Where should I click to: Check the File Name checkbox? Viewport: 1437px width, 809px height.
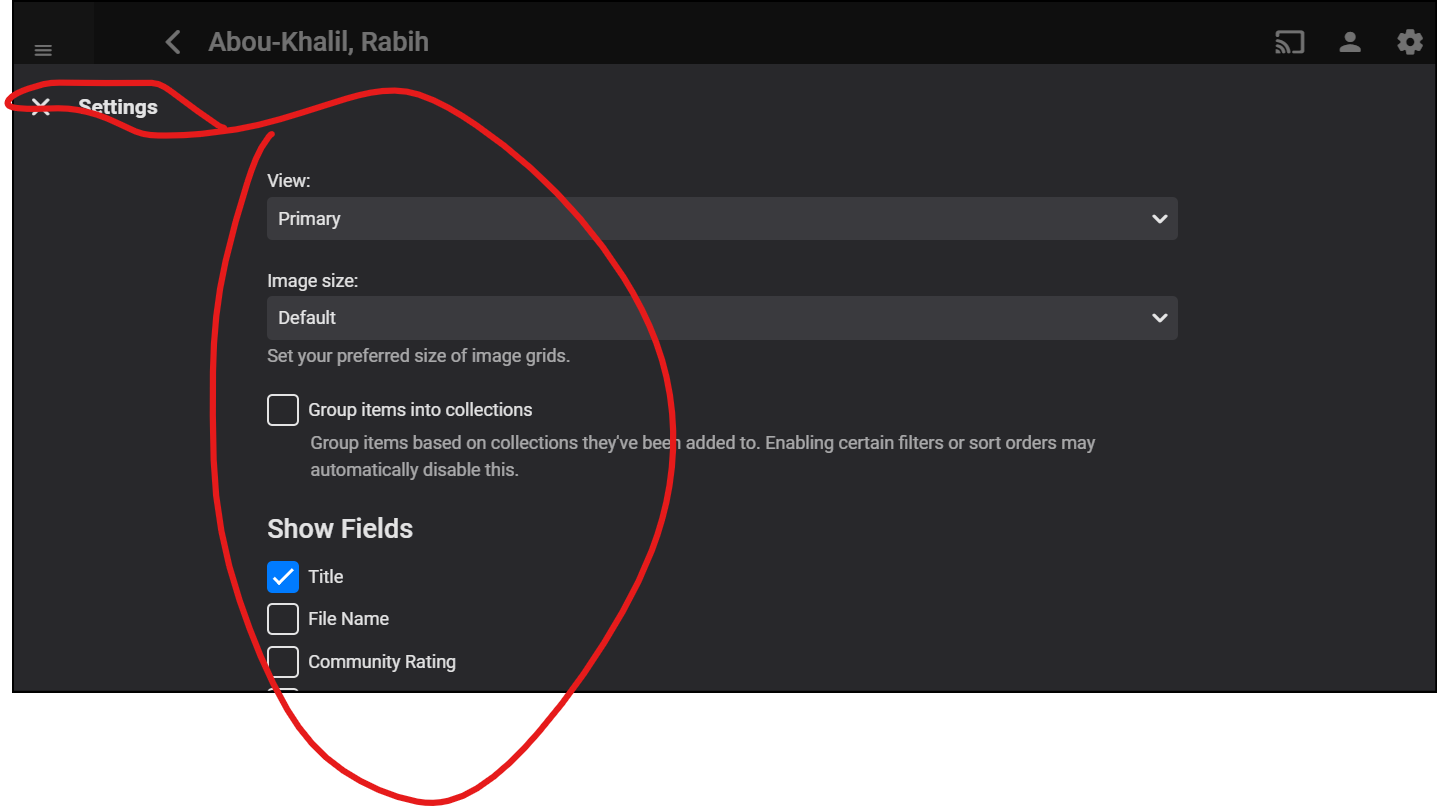[x=283, y=619]
